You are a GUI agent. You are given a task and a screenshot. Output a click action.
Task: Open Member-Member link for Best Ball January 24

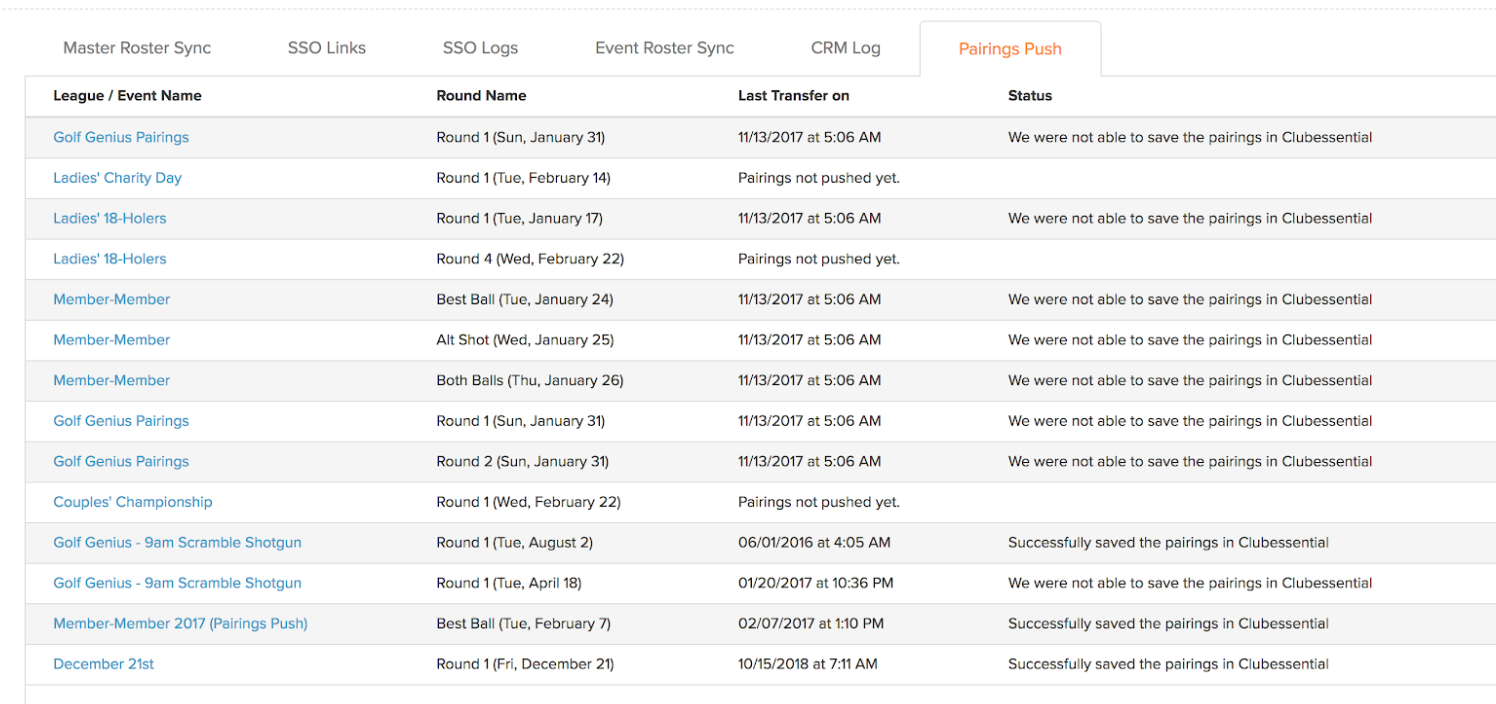112,299
